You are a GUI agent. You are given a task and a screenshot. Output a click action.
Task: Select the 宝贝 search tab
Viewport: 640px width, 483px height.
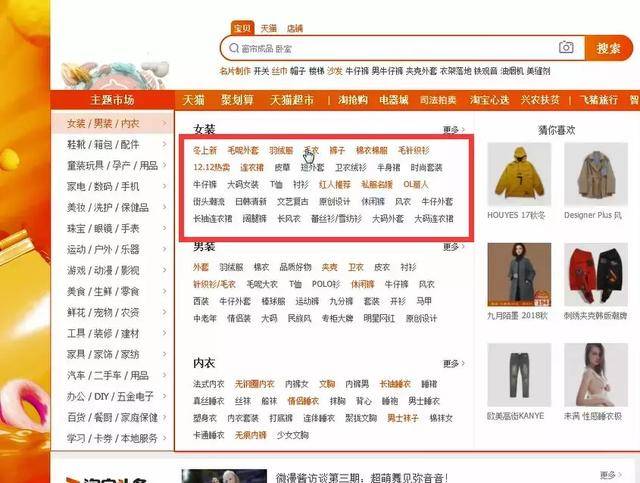click(x=242, y=28)
